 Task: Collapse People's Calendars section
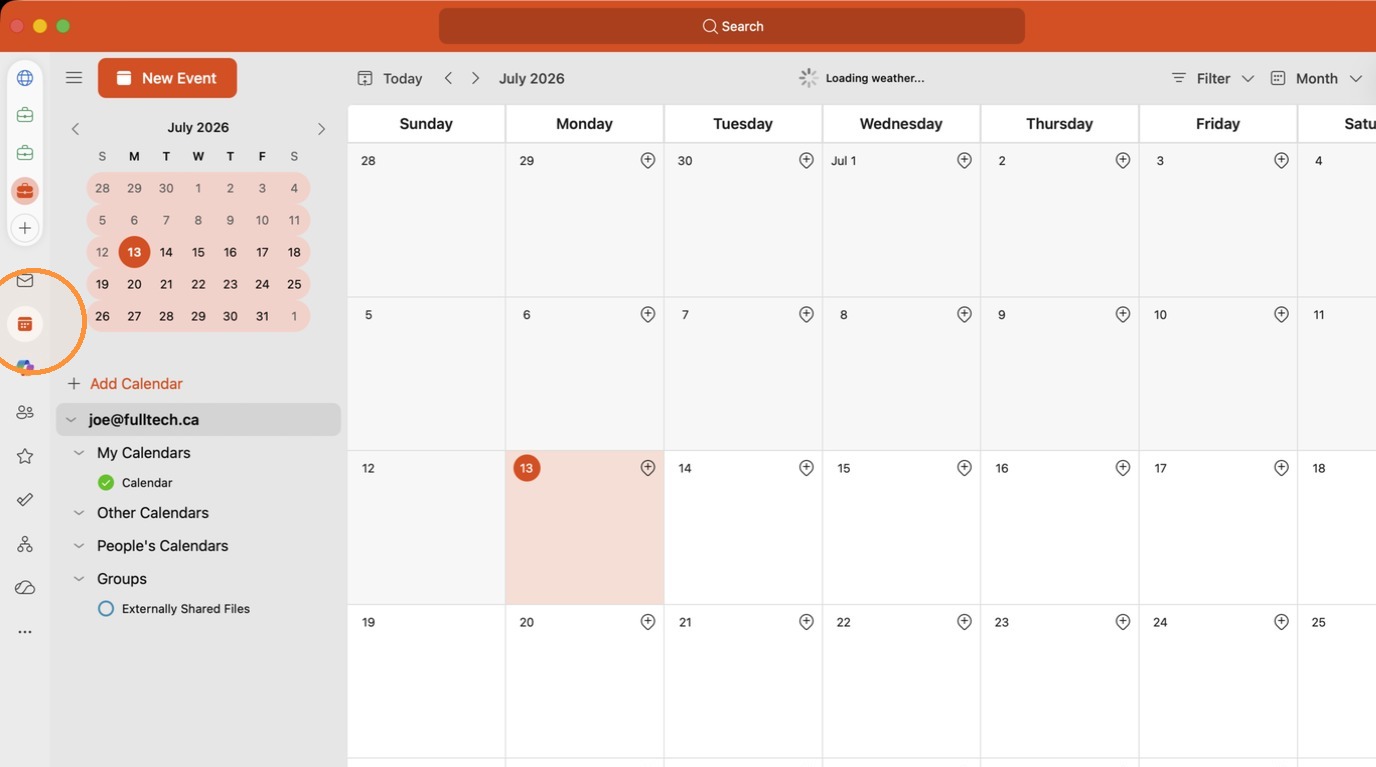[79, 546]
